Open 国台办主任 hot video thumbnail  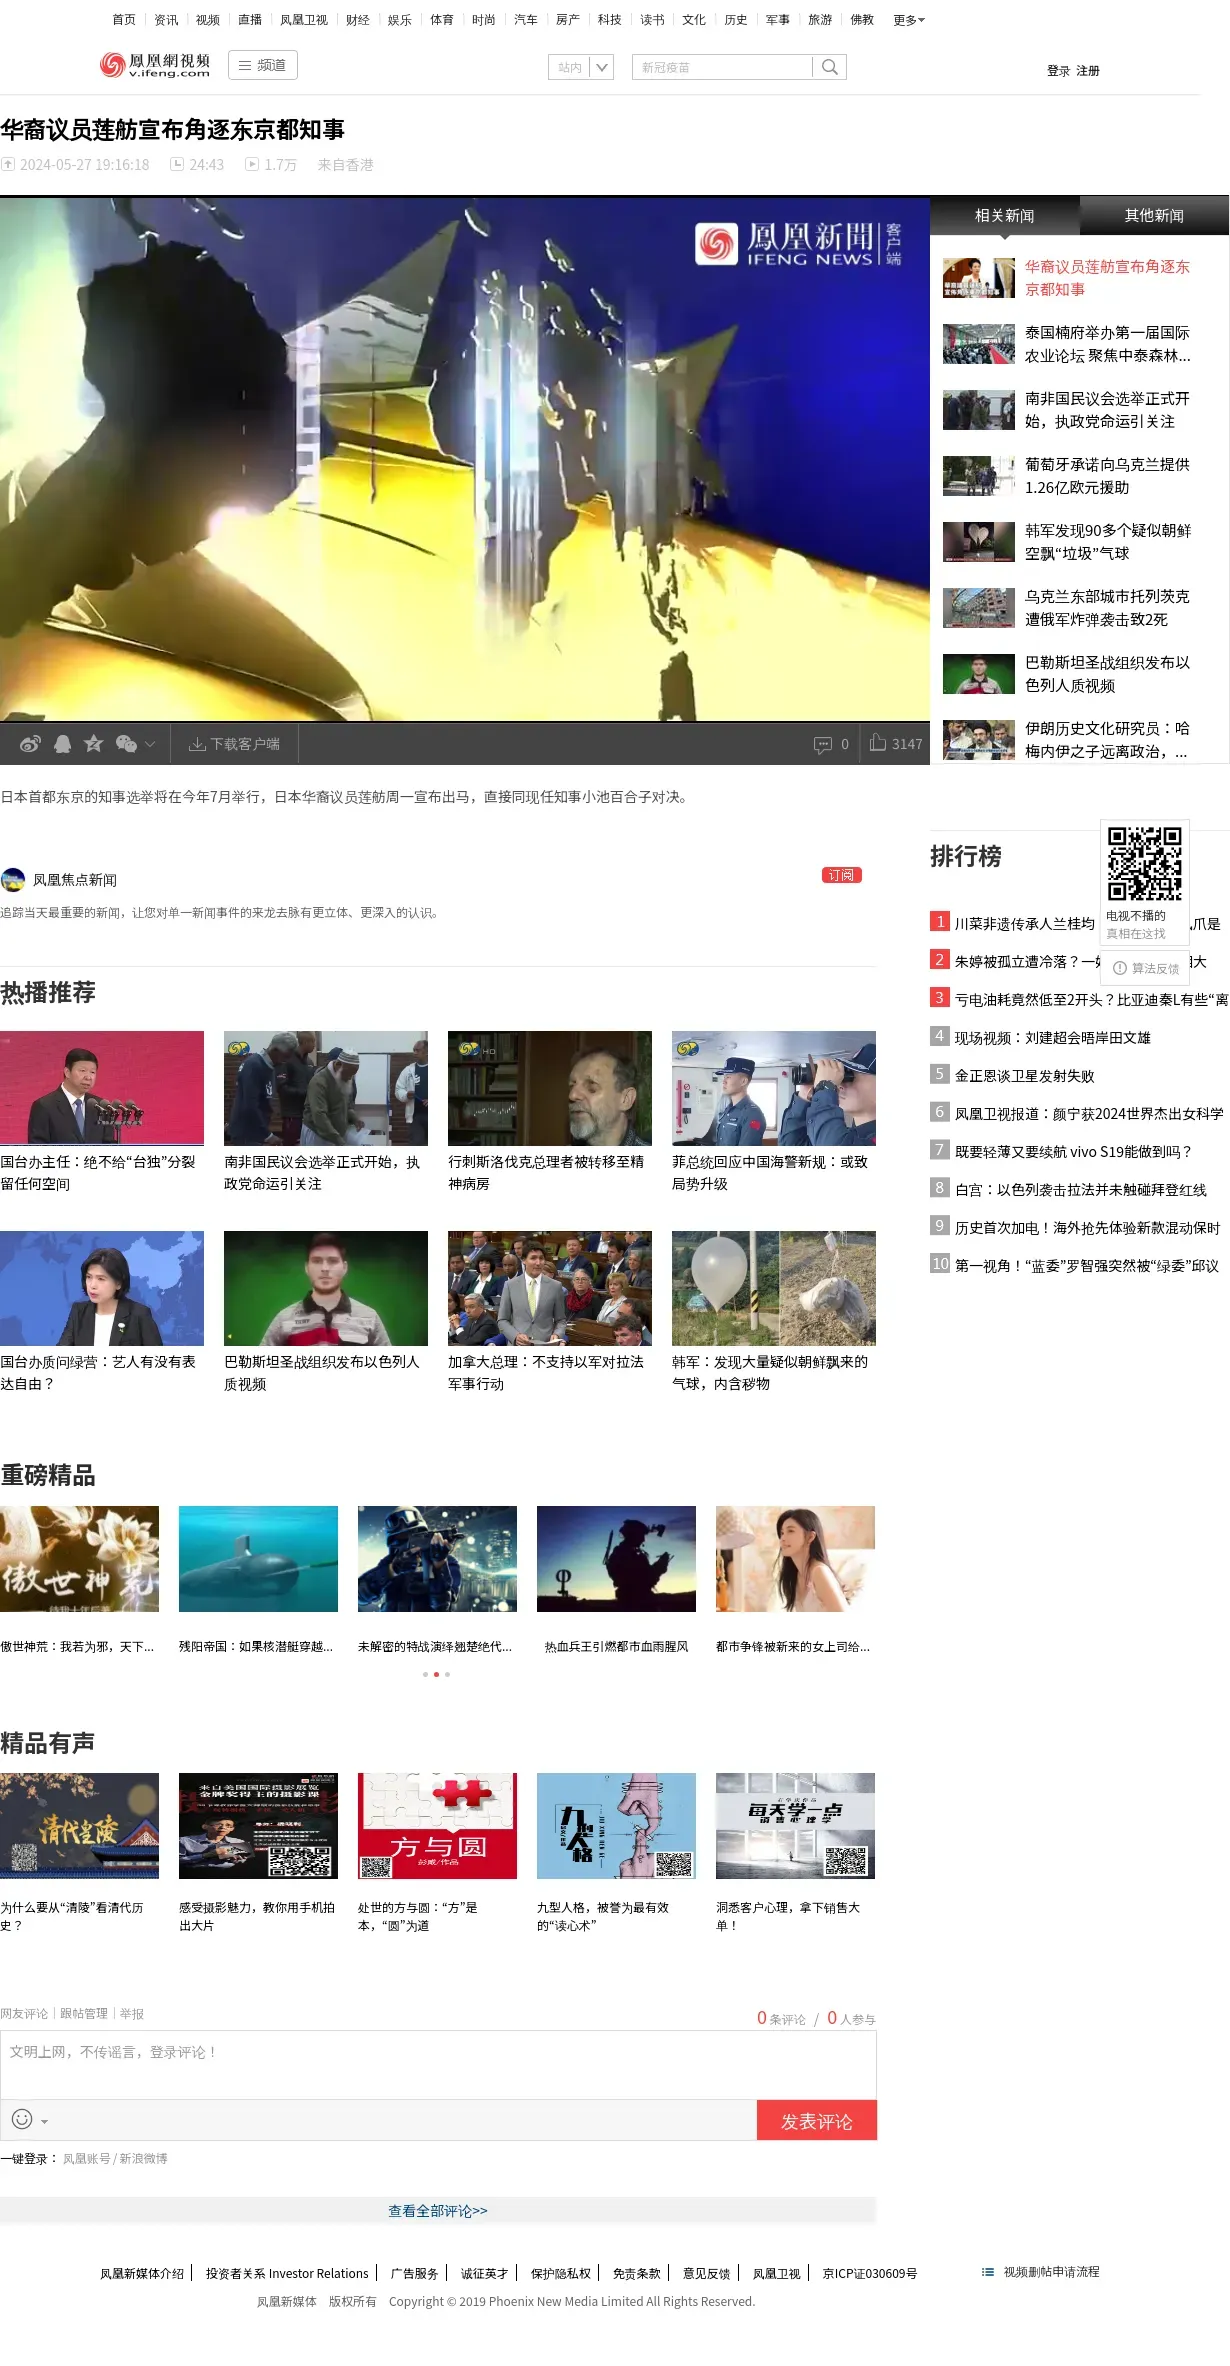click(102, 1088)
